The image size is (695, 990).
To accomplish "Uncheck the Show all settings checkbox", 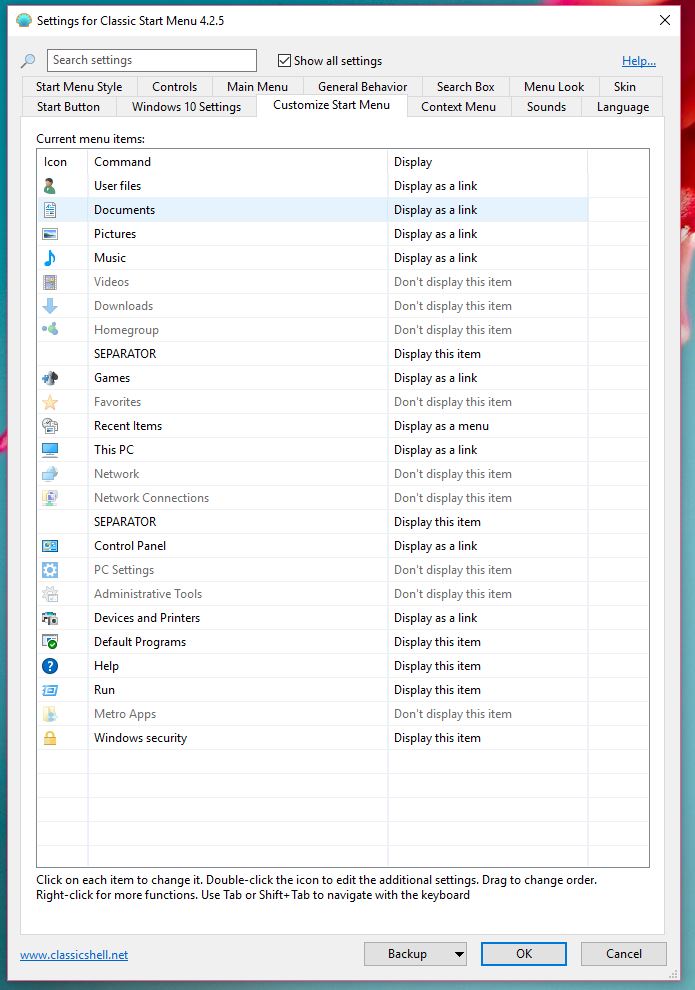I will (285, 61).
